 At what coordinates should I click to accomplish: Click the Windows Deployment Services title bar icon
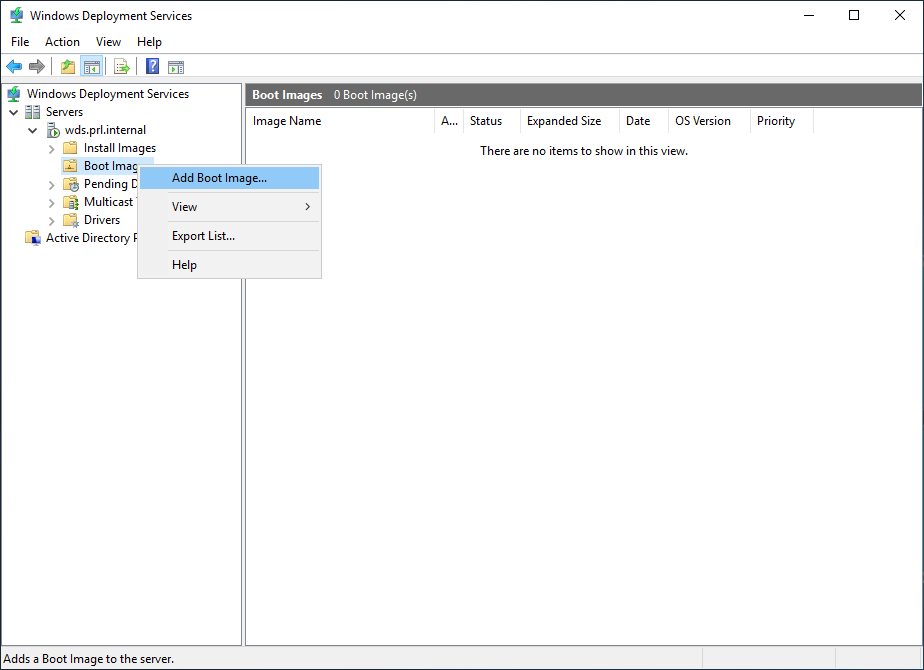click(16, 15)
